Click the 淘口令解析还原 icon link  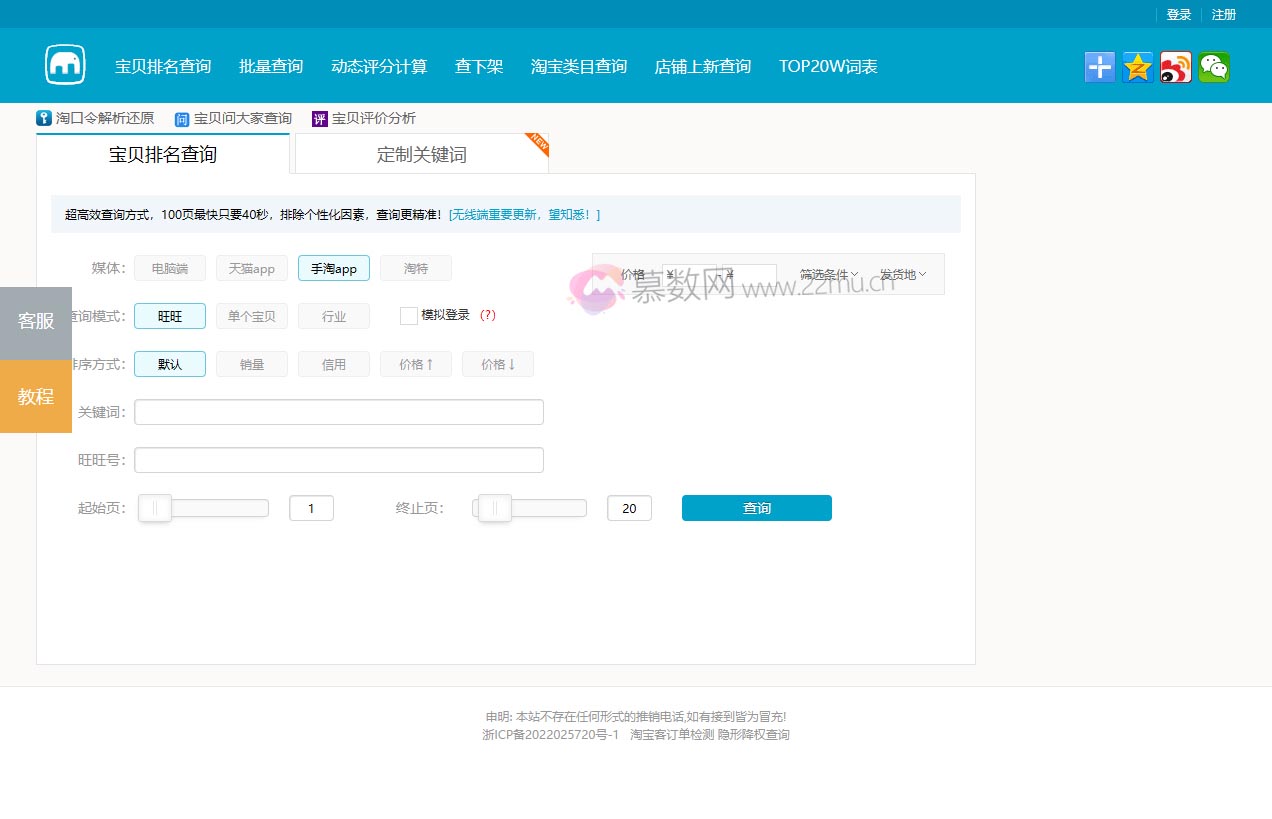[44, 117]
